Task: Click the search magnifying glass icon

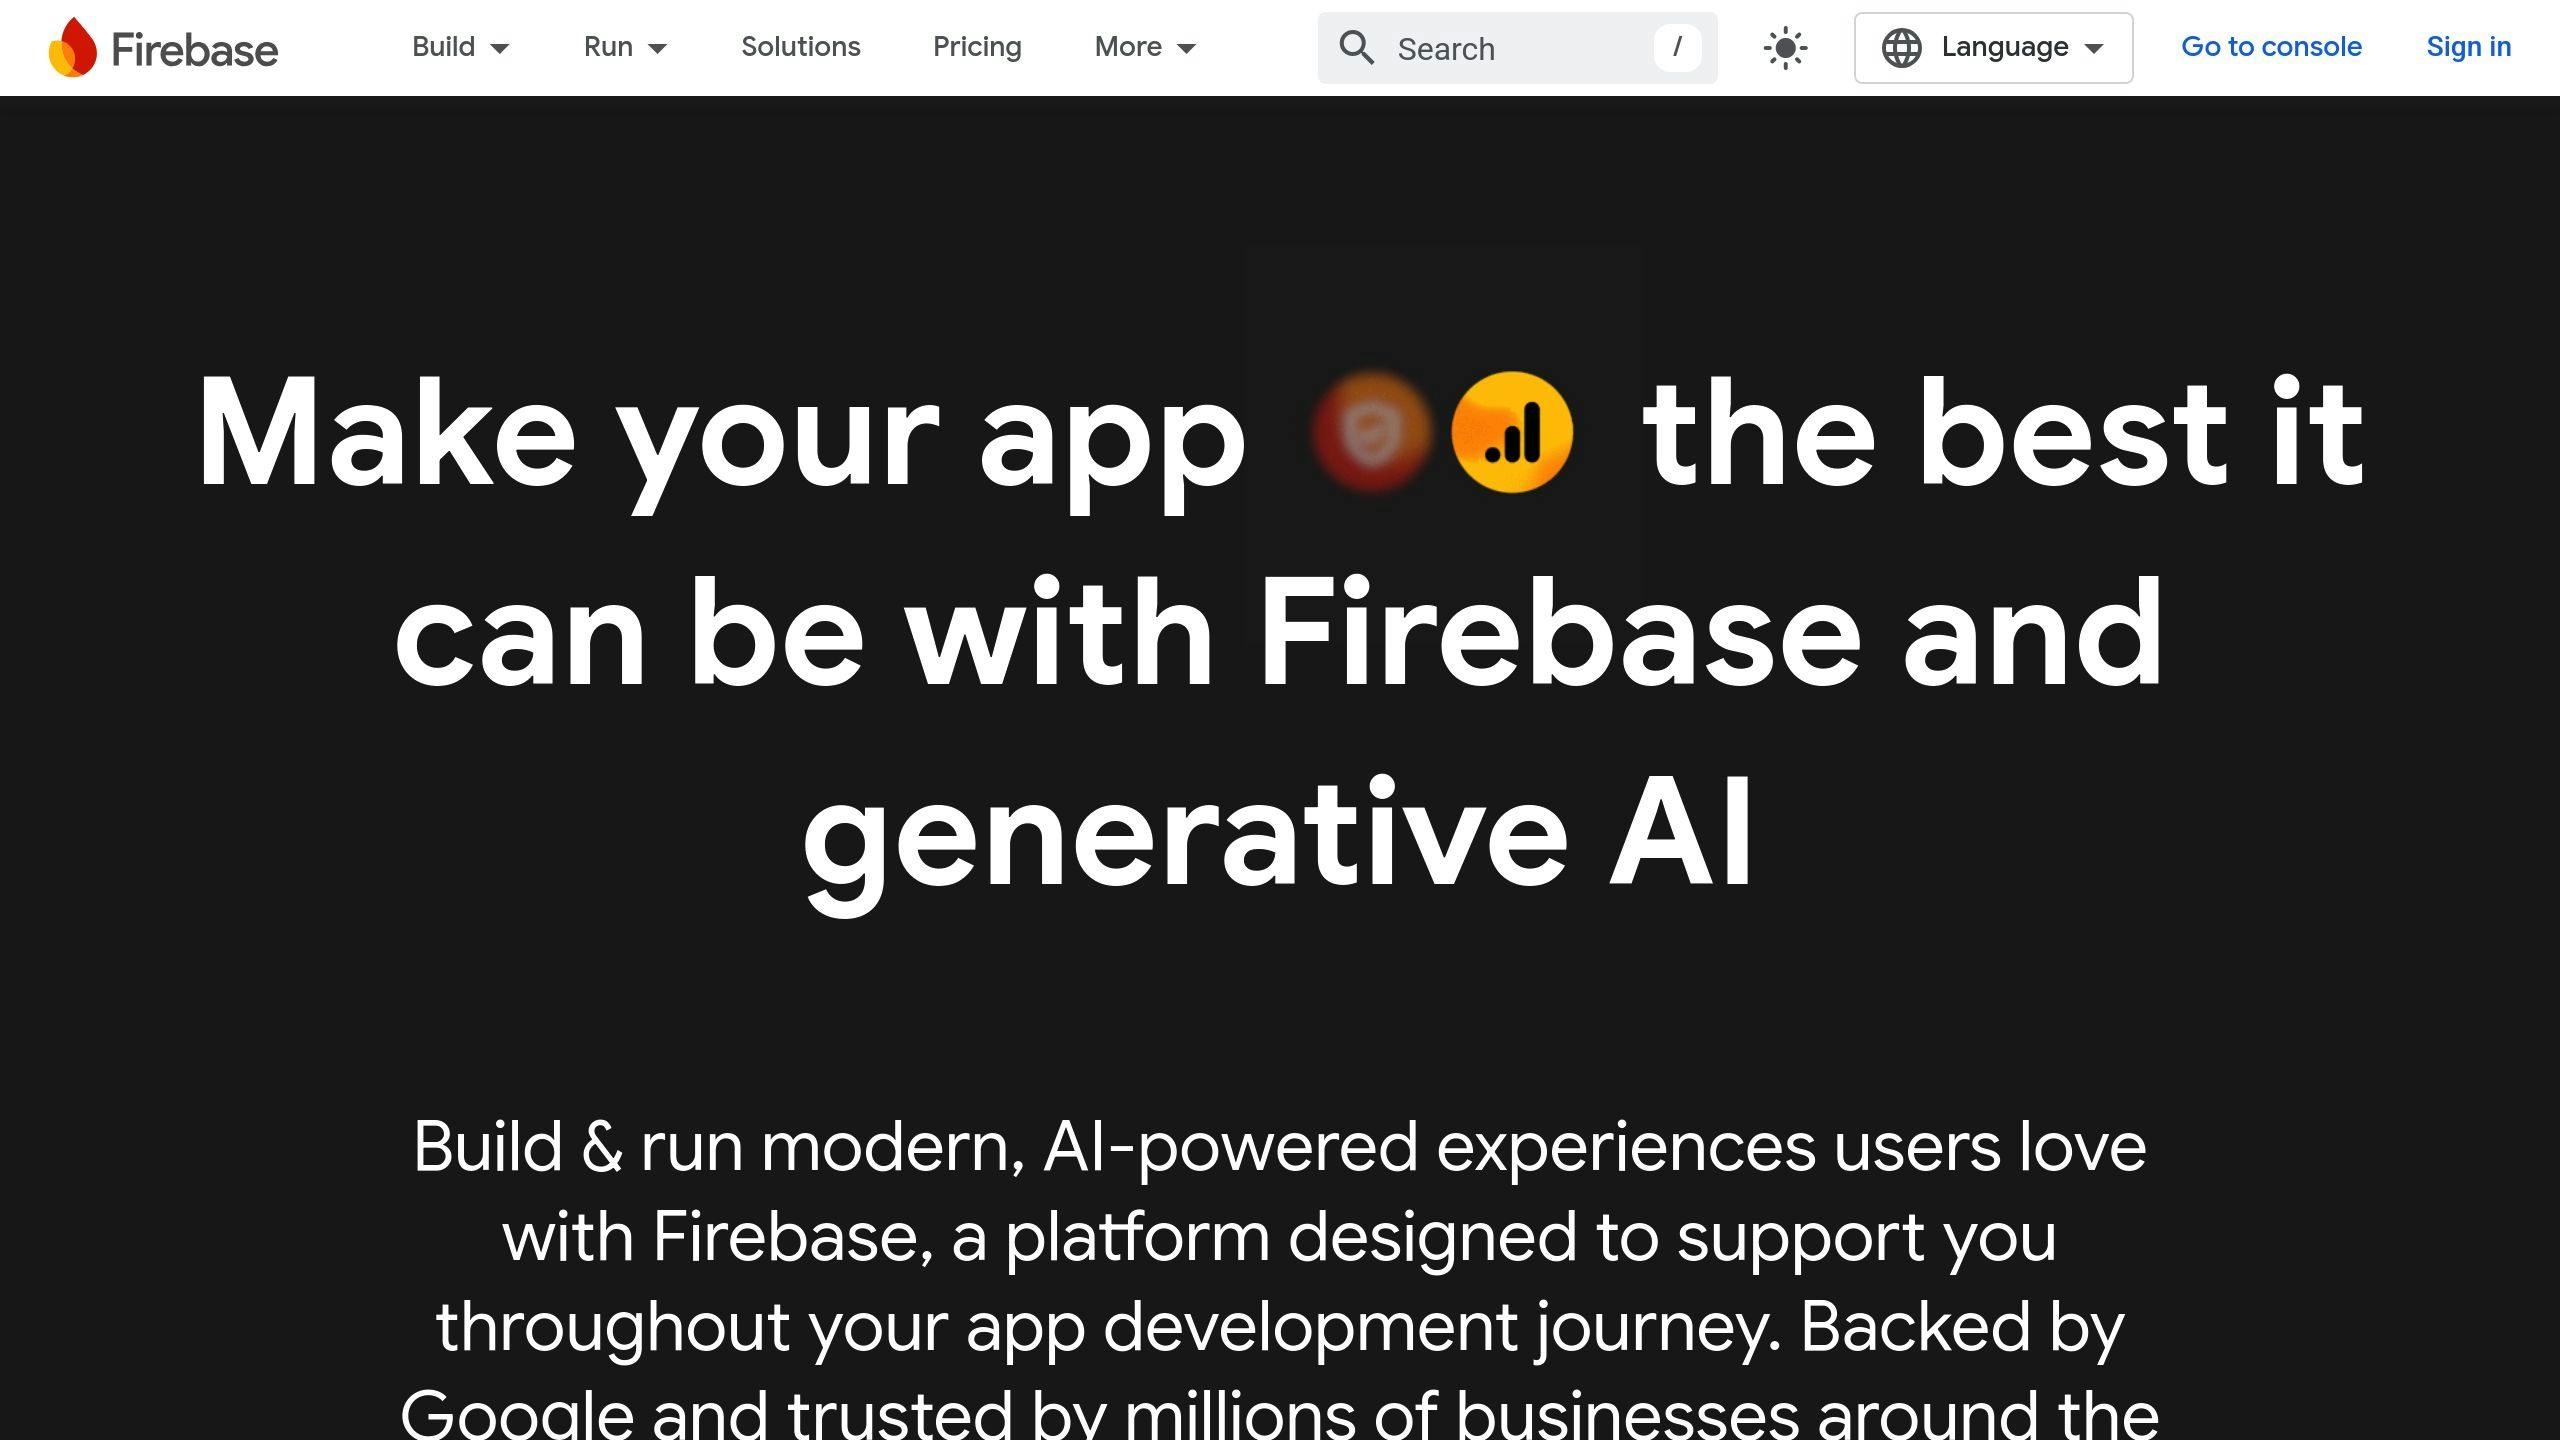Action: click(1356, 47)
